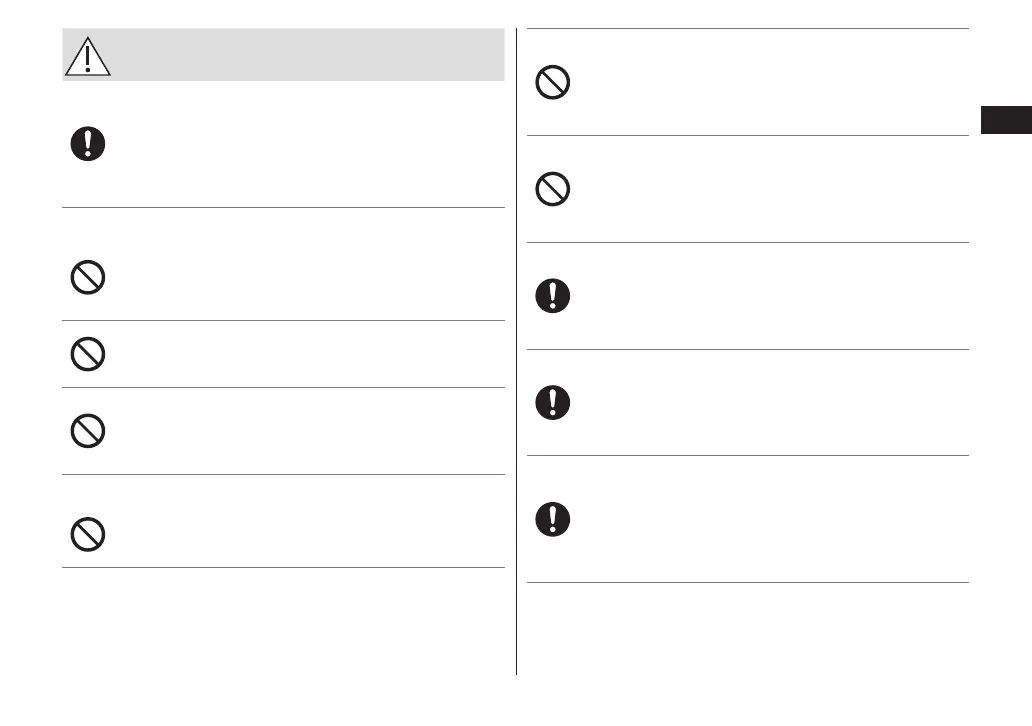Click the bottom exclamation icon in the right column
Image resolution: width=1032 pixels, height=726 pixels.
pos(553,518)
